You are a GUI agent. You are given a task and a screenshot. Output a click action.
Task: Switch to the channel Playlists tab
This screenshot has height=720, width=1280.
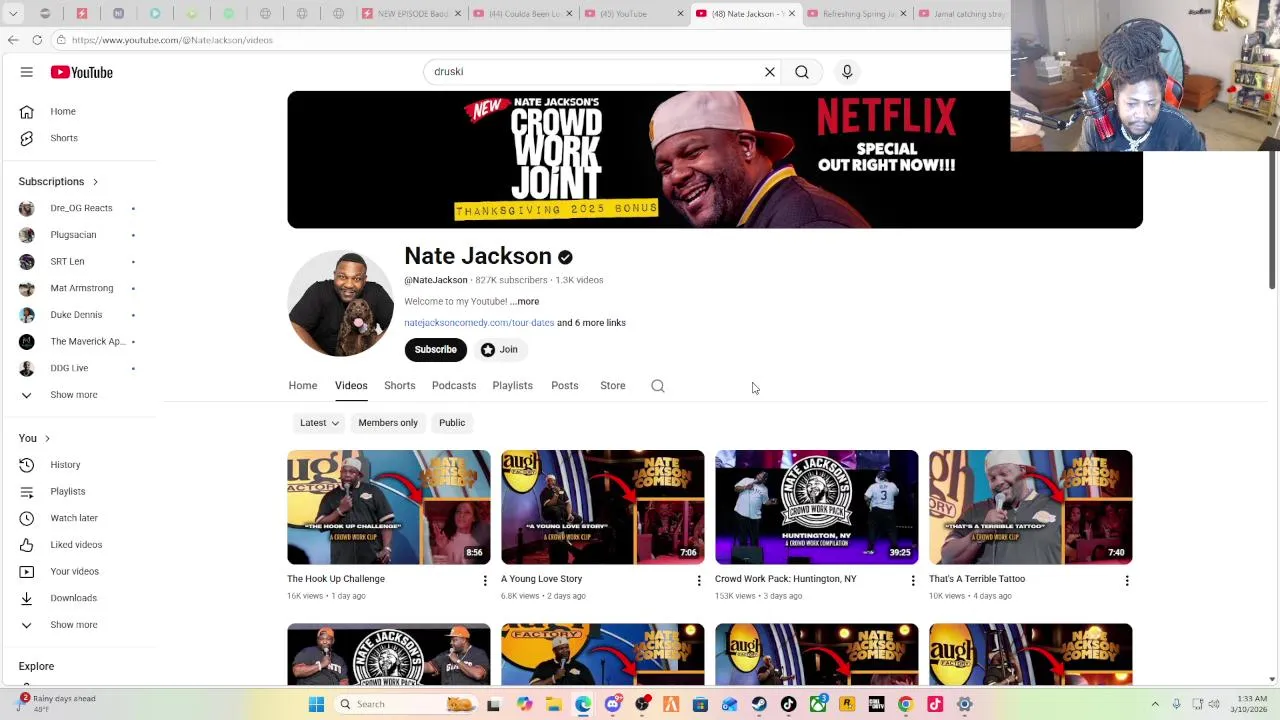pyautogui.click(x=512, y=386)
